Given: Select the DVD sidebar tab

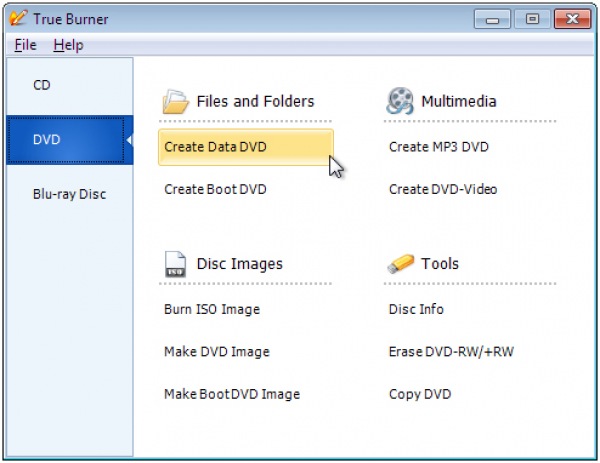Looking at the screenshot, I should [47, 139].
